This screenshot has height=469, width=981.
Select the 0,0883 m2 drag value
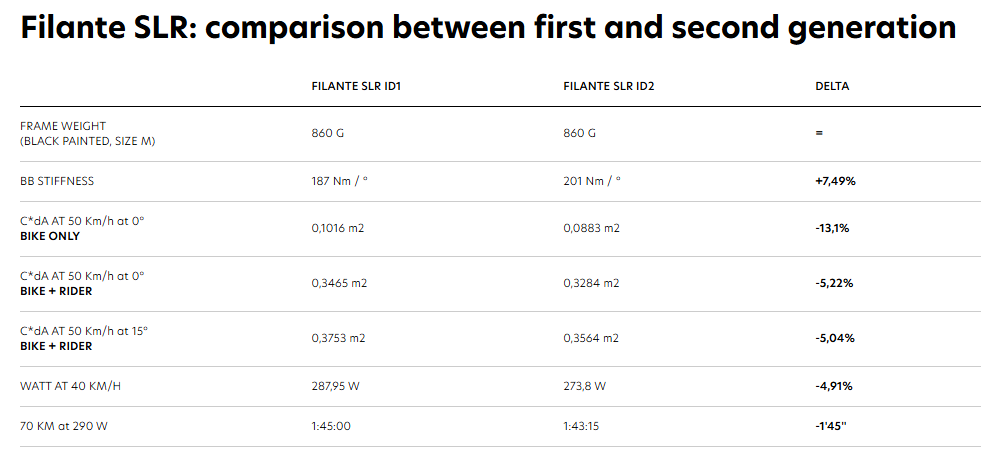click(592, 228)
